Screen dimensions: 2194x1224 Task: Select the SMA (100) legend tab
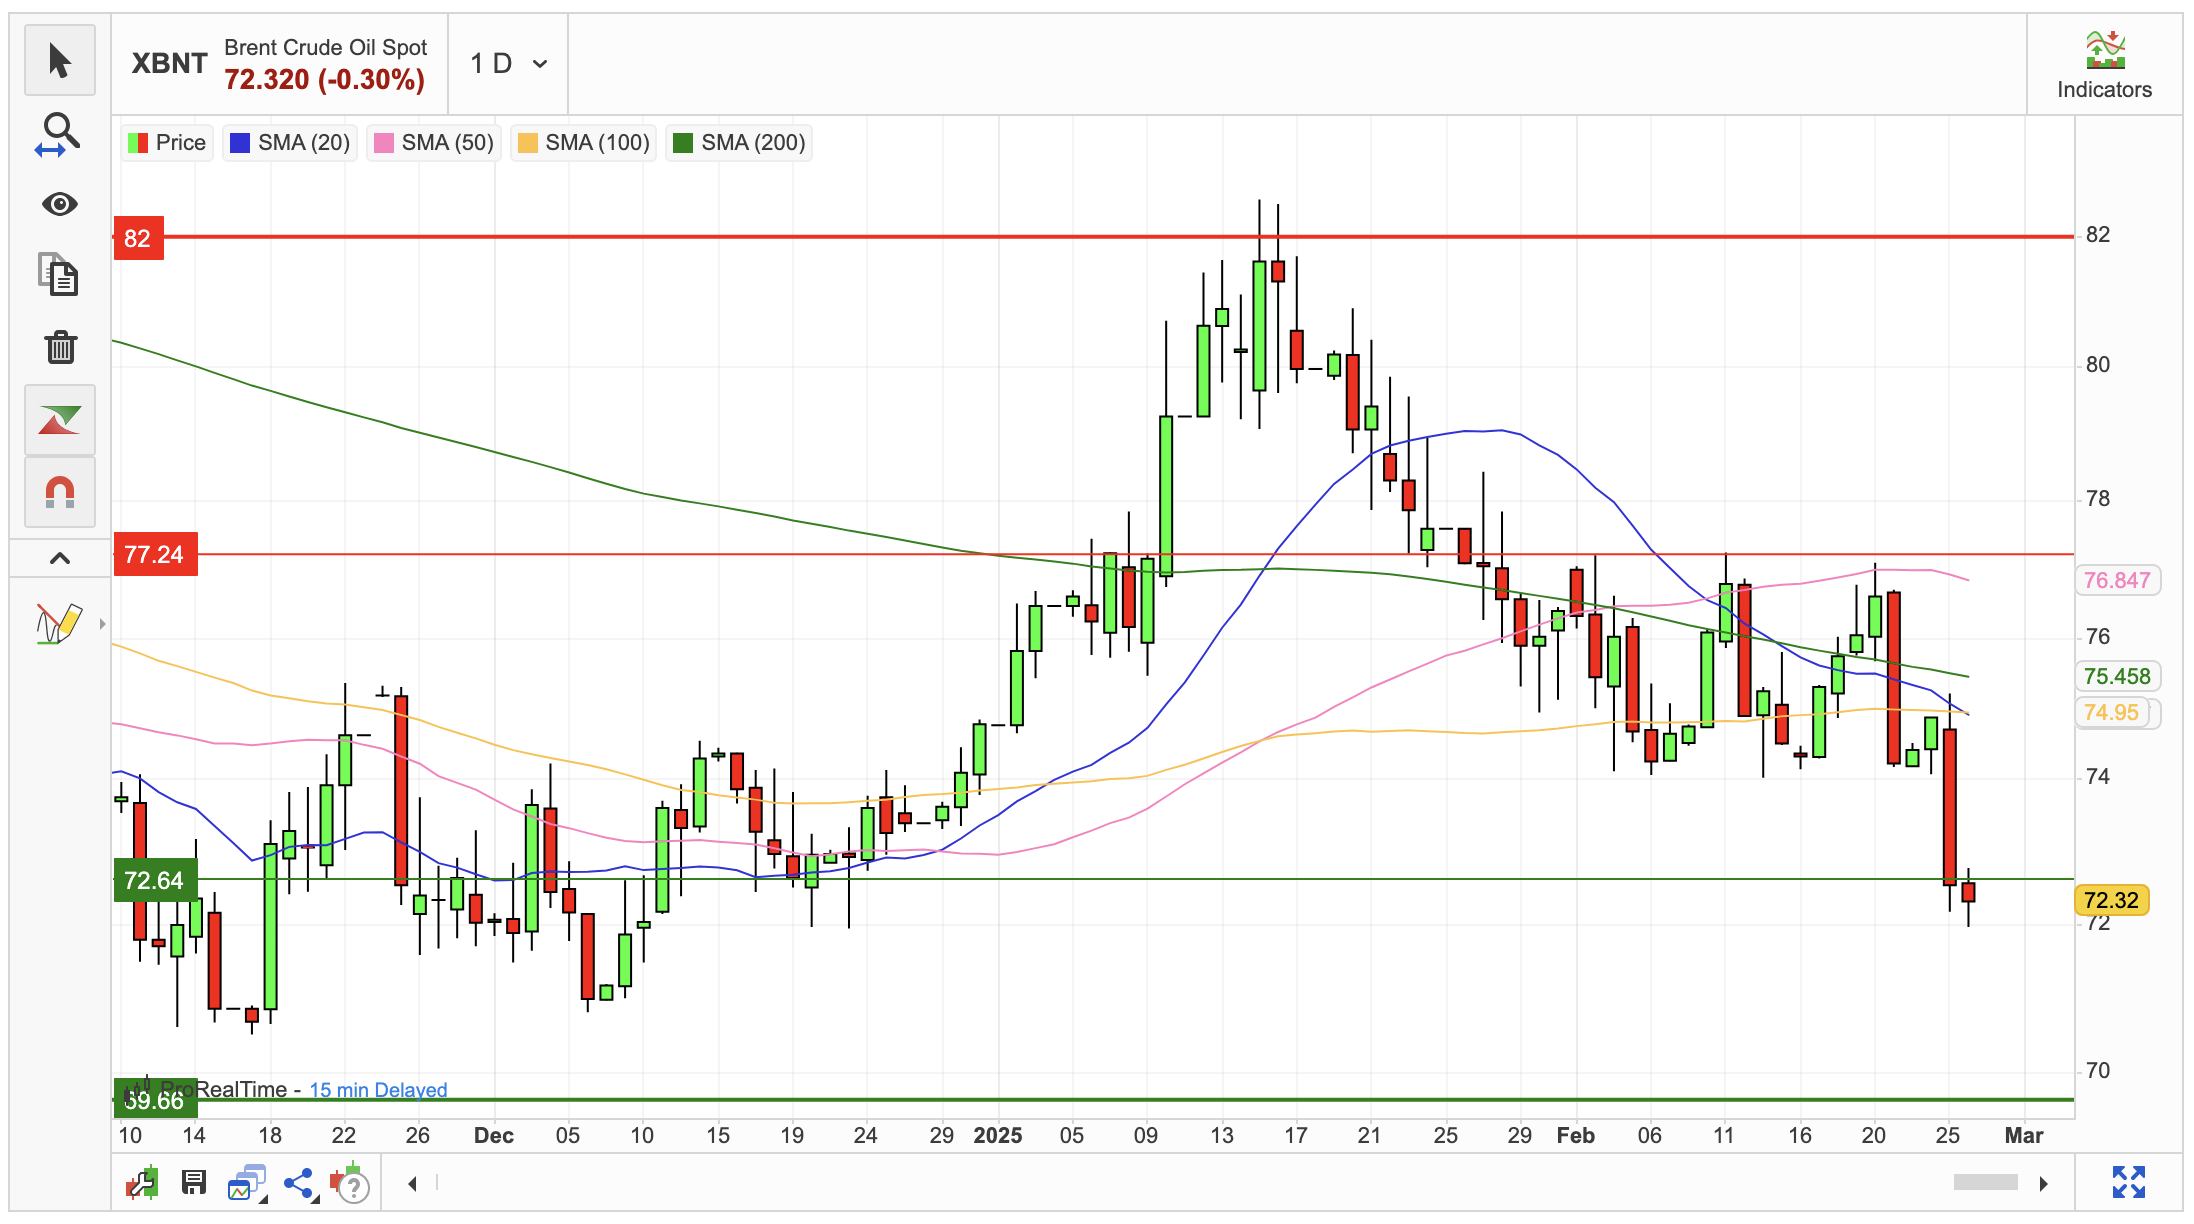(x=584, y=143)
